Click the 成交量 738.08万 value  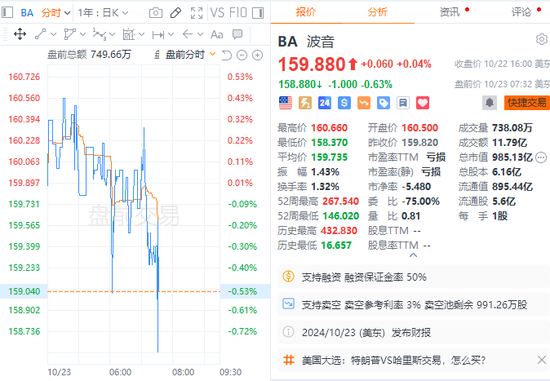tap(512, 128)
